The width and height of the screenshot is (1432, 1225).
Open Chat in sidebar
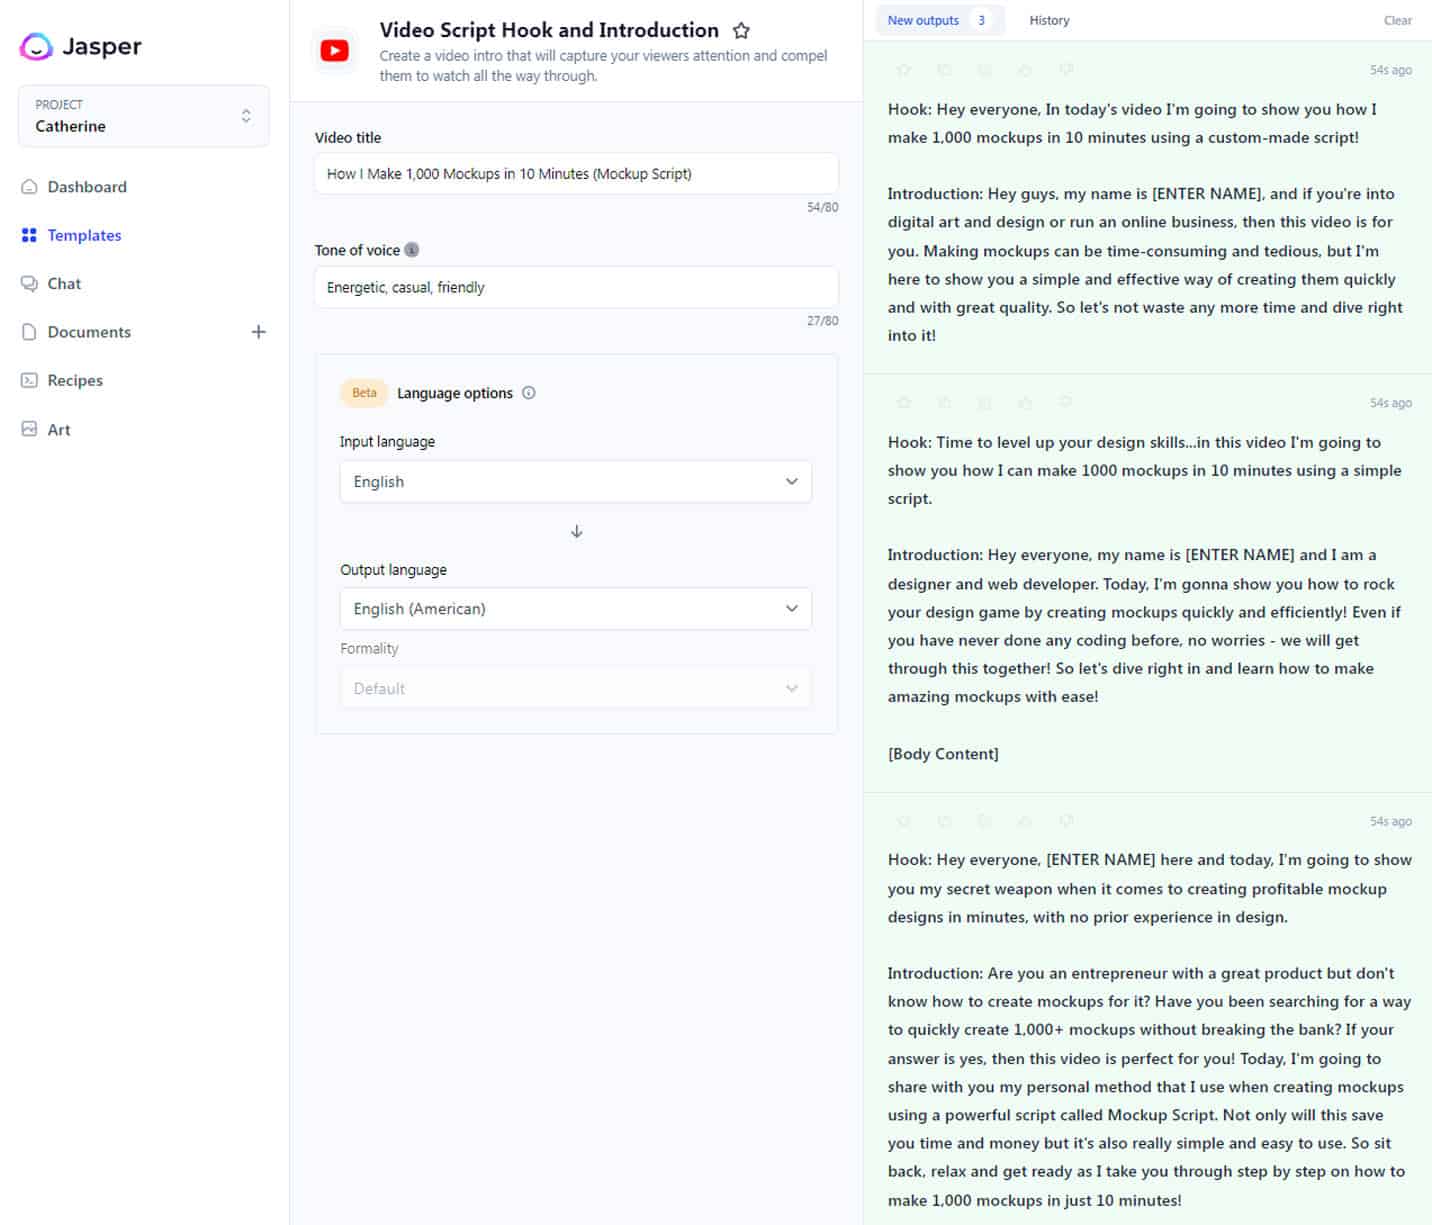coord(64,284)
